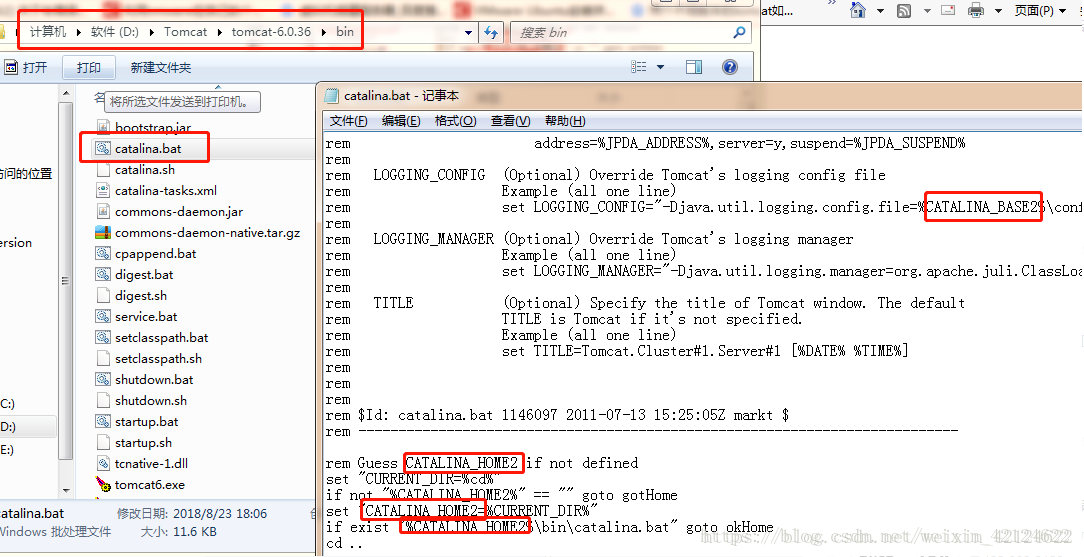The width and height of the screenshot is (1084, 557).
Task: Select the tcnative-1.dll file icon
Action: click(103, 464)
